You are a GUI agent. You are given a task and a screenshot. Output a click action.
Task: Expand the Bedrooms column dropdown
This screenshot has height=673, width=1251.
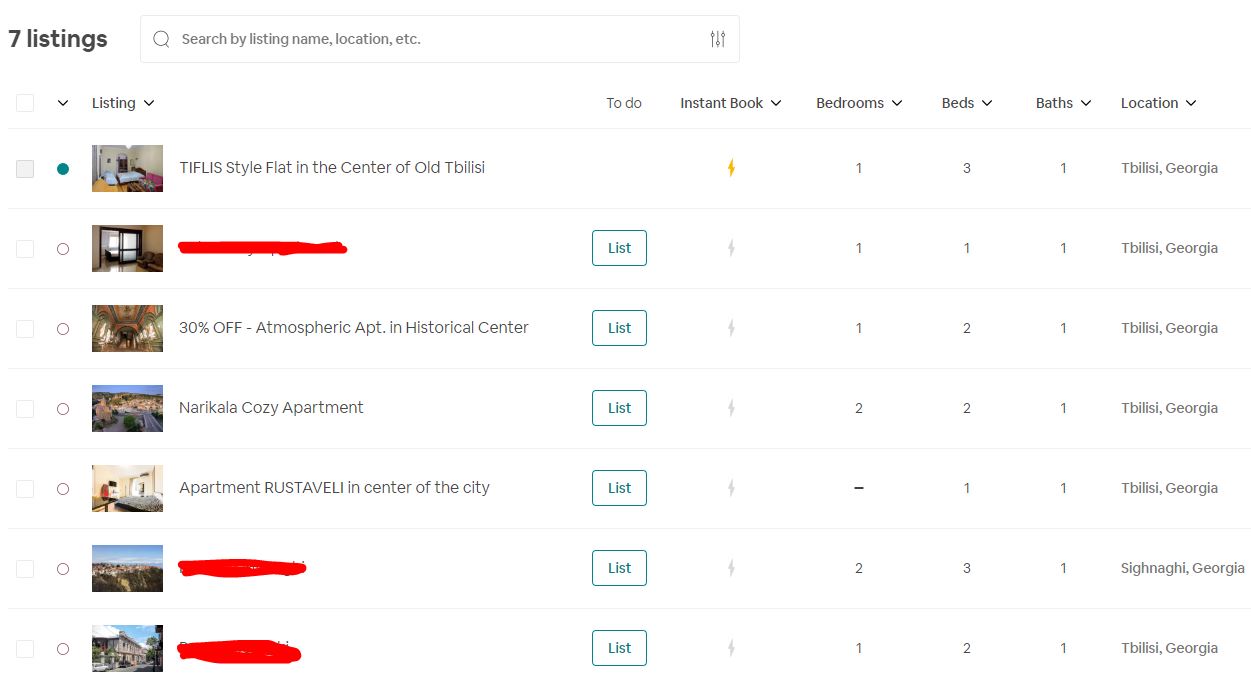pyautogui.click(x=859, y=103)
